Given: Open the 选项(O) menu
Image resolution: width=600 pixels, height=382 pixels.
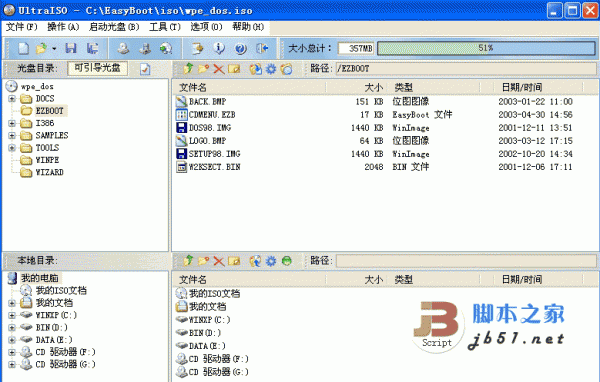Looking at the screenshot, I should pos(206,27).
